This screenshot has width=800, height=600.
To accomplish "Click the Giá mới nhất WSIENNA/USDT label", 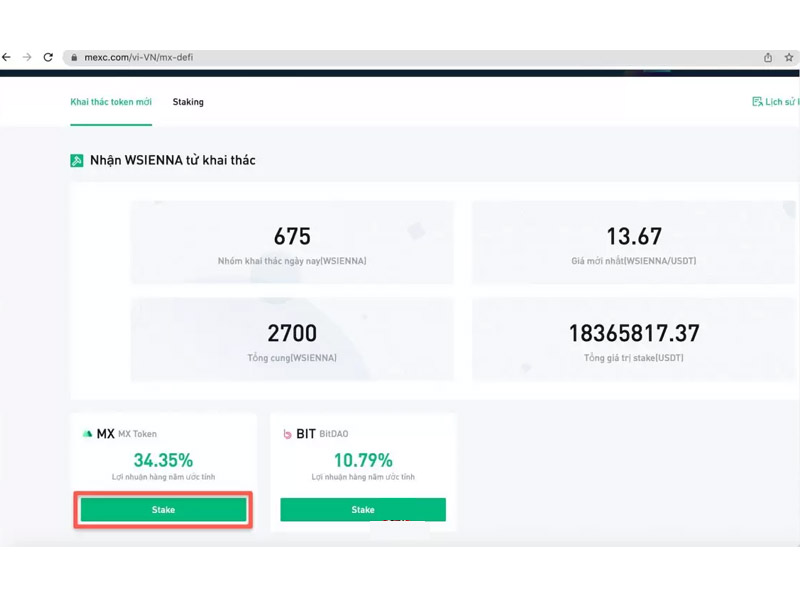I will 634,261.
